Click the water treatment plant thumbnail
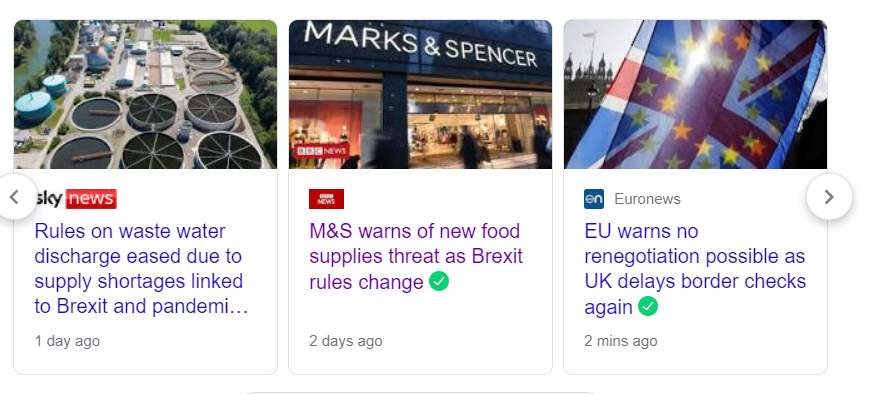The width and height of the screenshot is (872, 394). (145, 94)
